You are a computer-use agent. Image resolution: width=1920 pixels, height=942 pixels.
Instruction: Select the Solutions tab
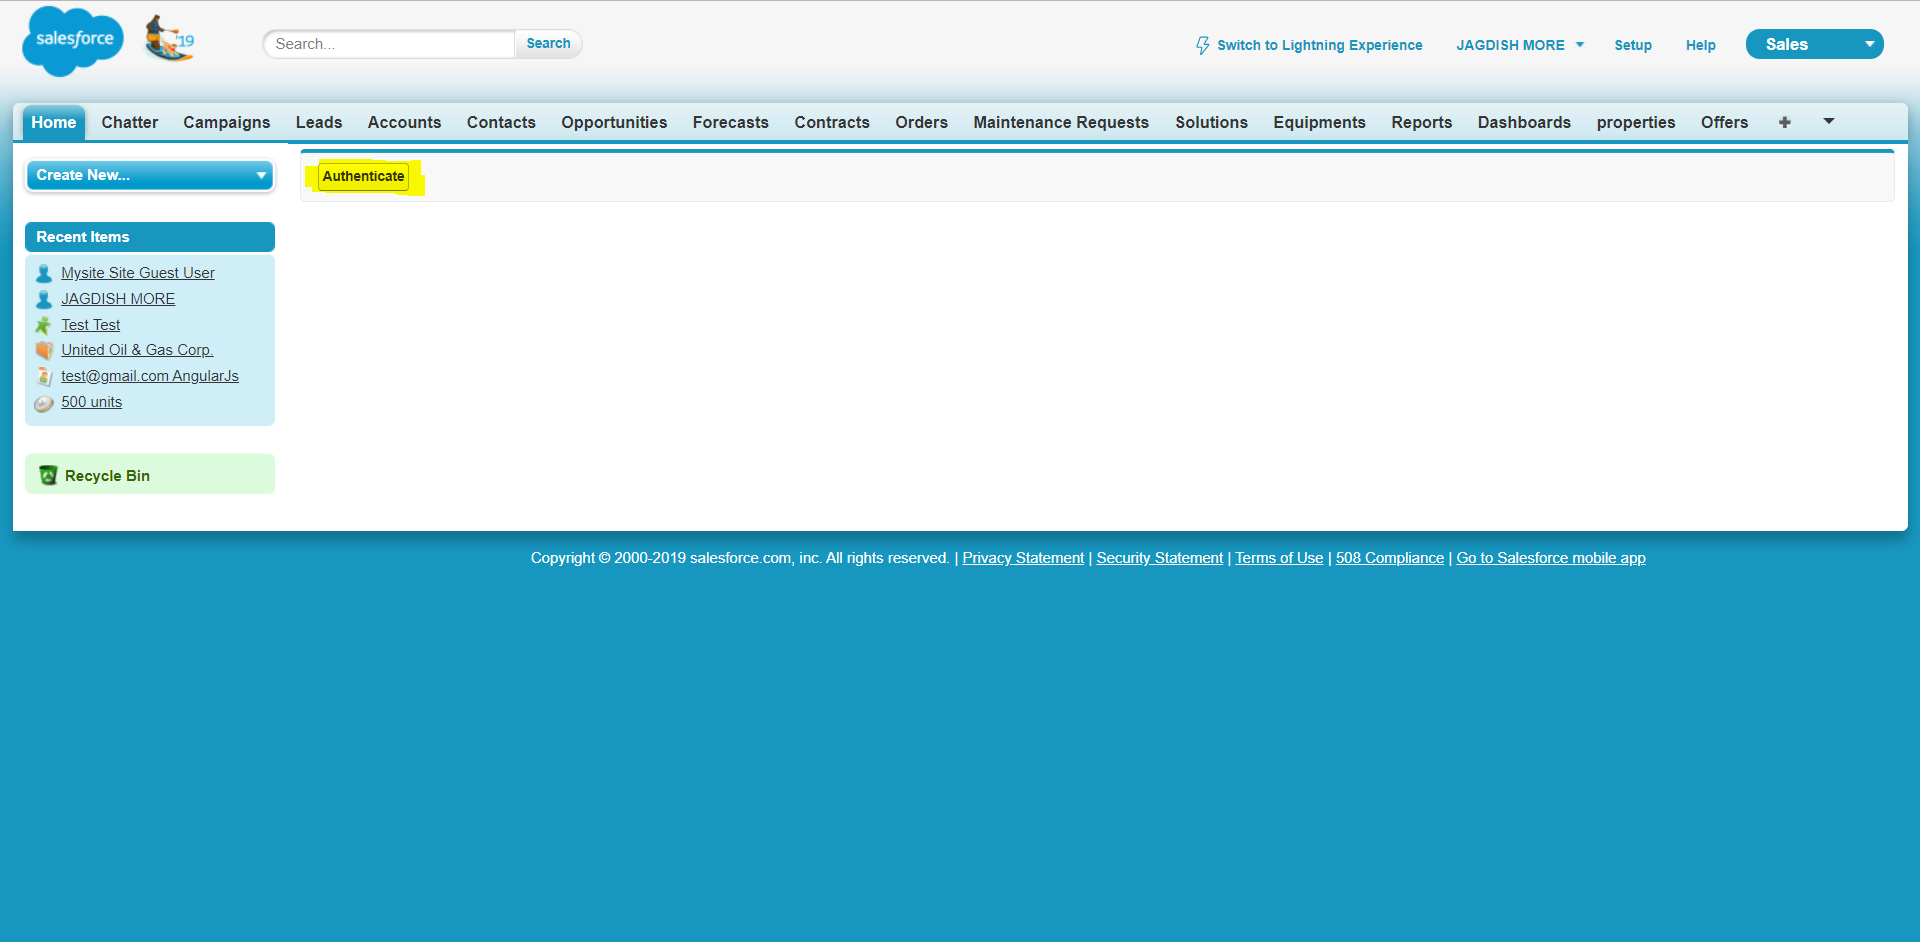[x=1211, y=122]
